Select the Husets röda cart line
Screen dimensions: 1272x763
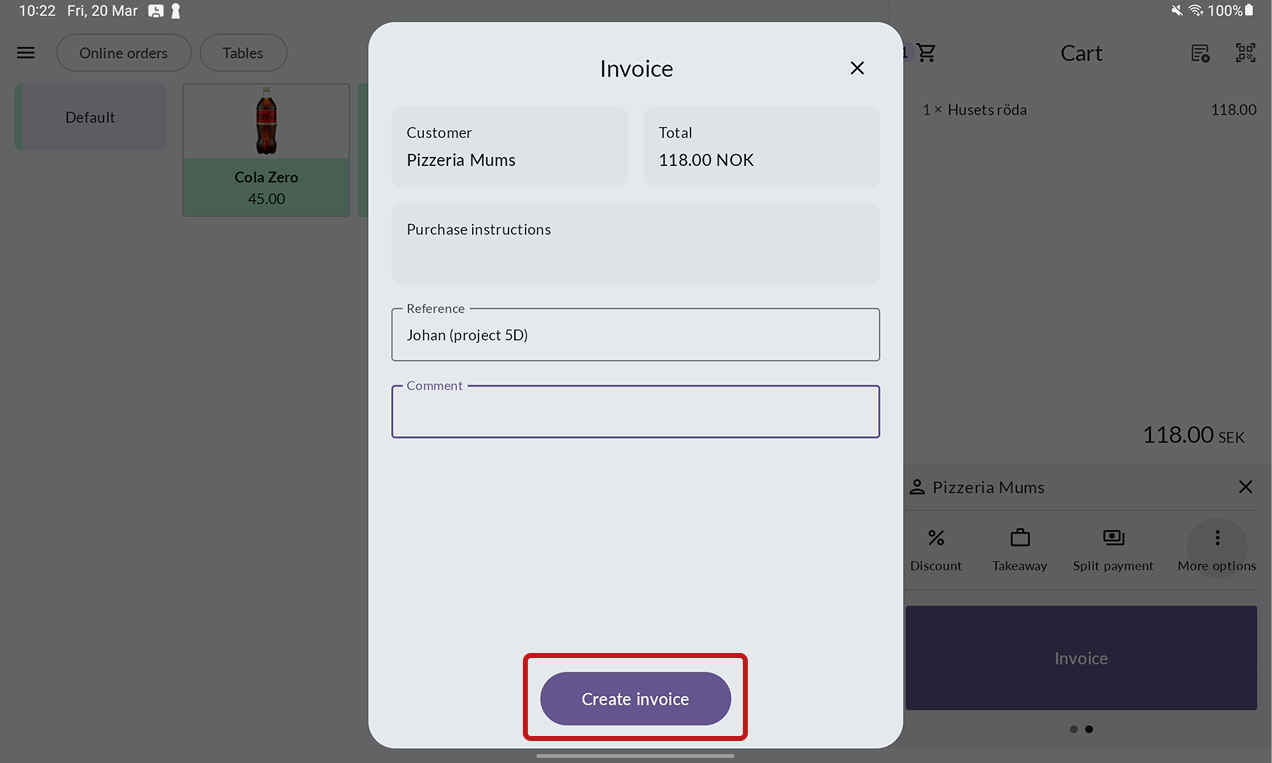(1080, 110)
